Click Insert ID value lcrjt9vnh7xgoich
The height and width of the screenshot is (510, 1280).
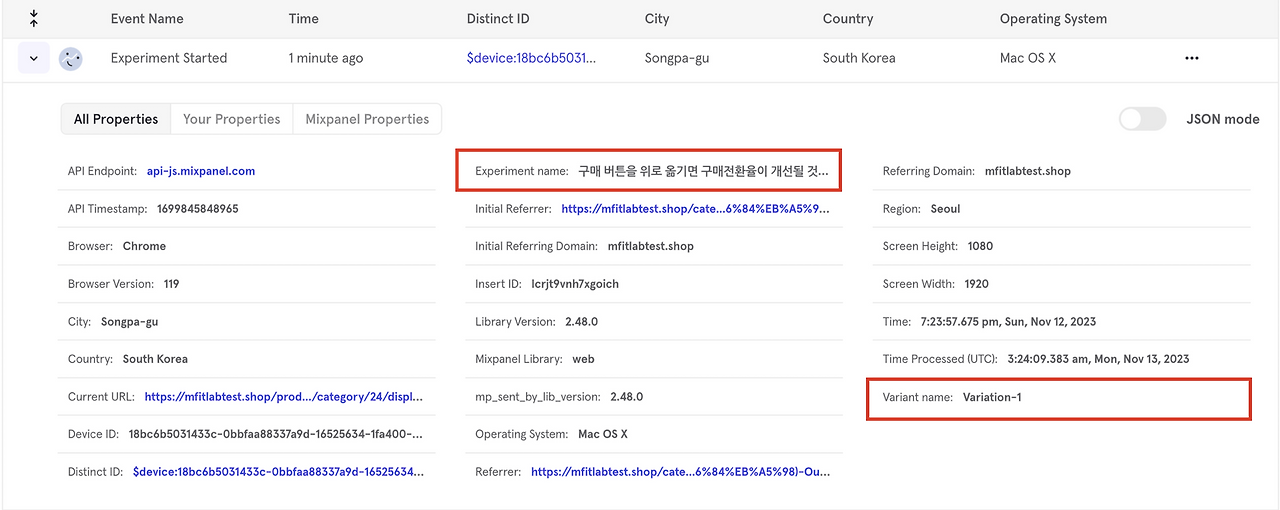(575, 284)
